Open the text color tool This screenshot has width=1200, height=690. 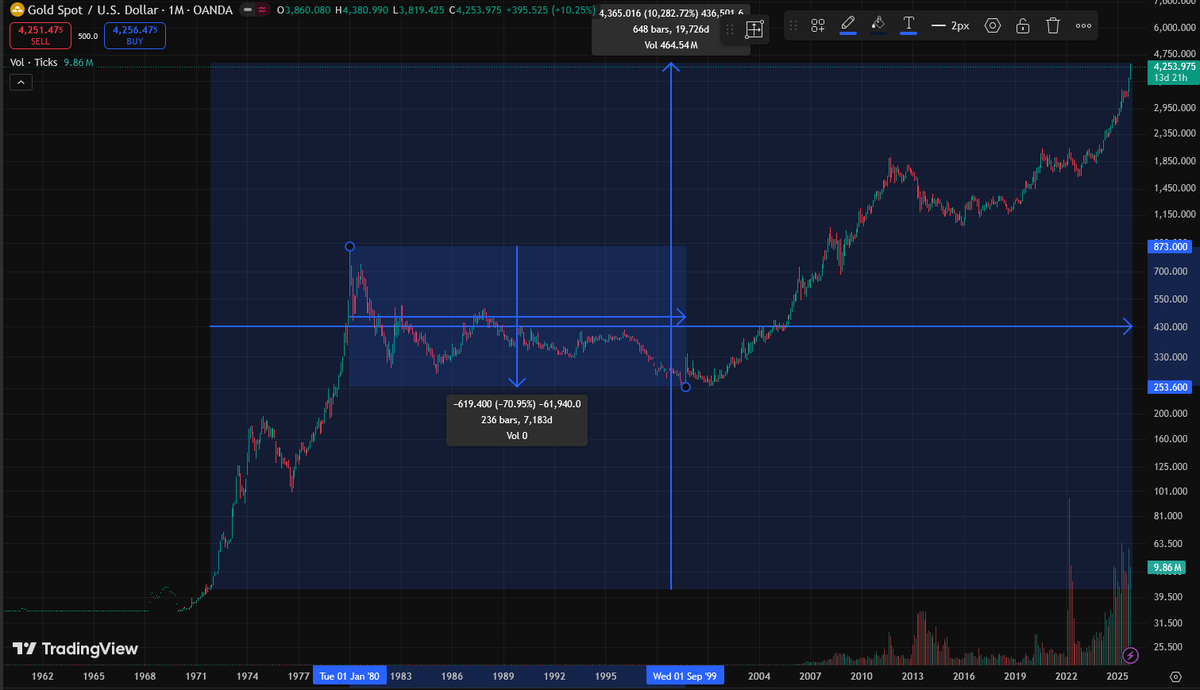coord(908,25)
